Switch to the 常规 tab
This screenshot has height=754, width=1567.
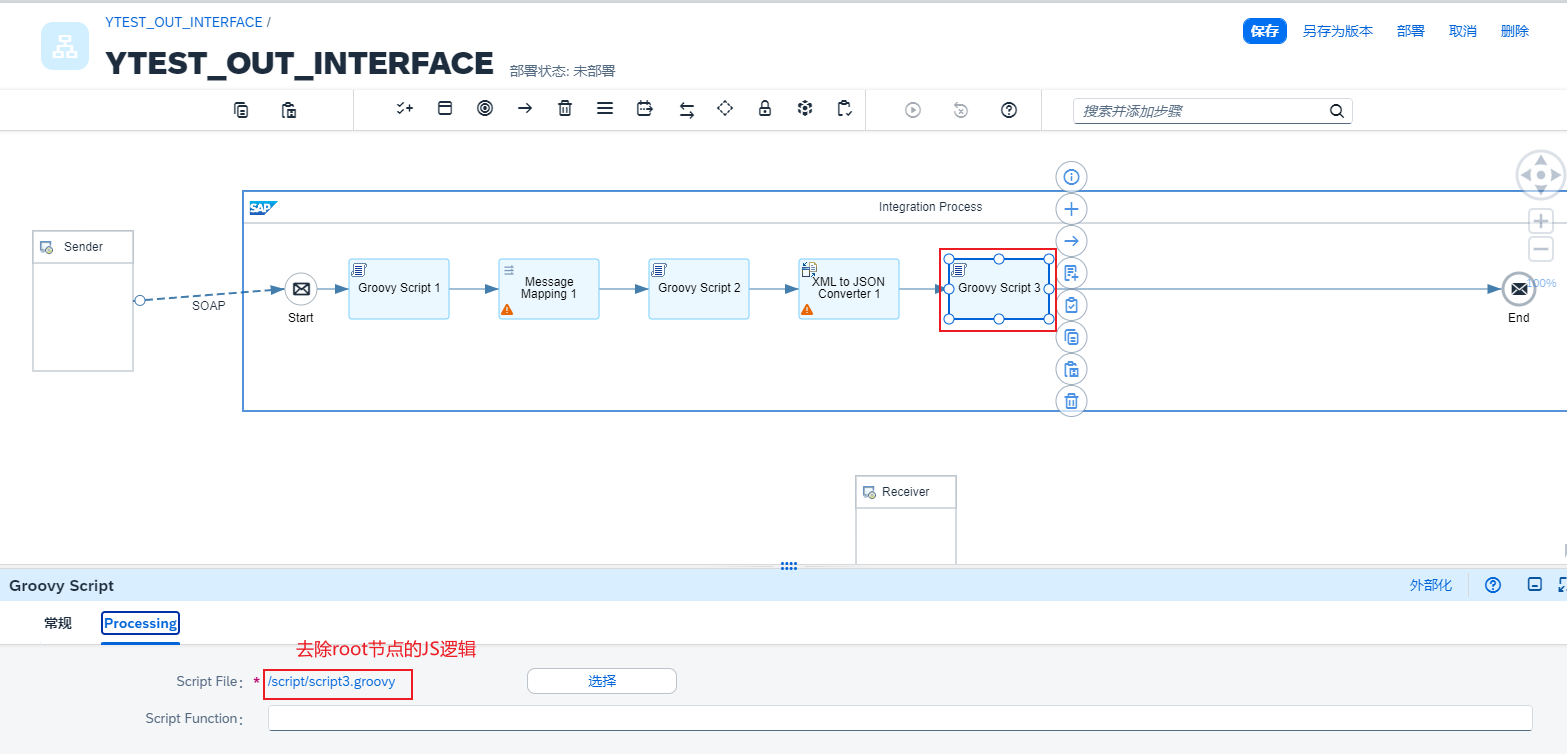click(x=58, y=623)
